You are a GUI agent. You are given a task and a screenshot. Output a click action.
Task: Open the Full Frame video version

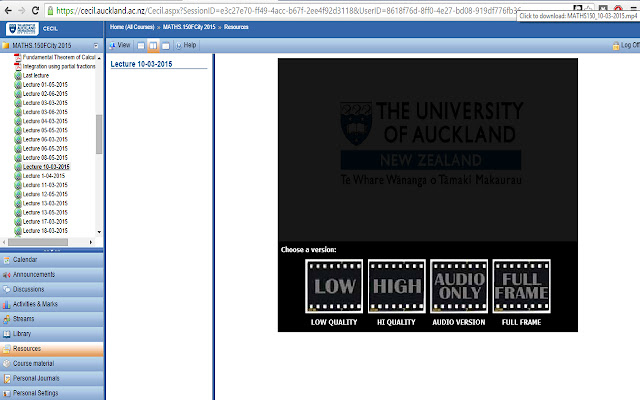click(522, 287)
